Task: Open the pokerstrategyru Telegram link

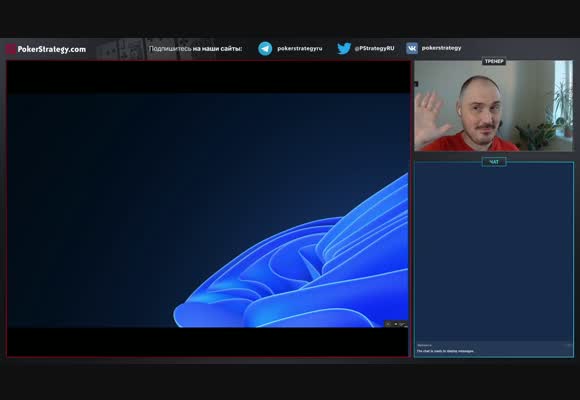Action: [x=300, y=48]
